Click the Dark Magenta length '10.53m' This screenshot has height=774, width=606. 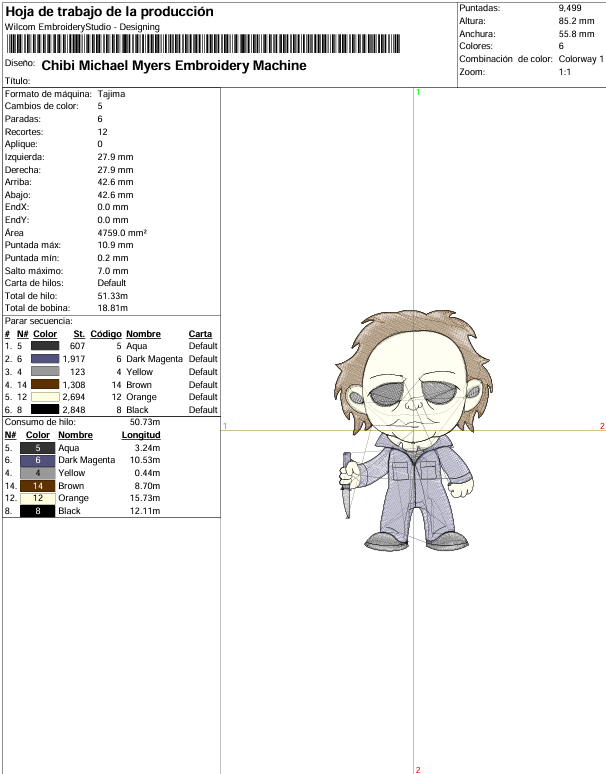(145, 460)
